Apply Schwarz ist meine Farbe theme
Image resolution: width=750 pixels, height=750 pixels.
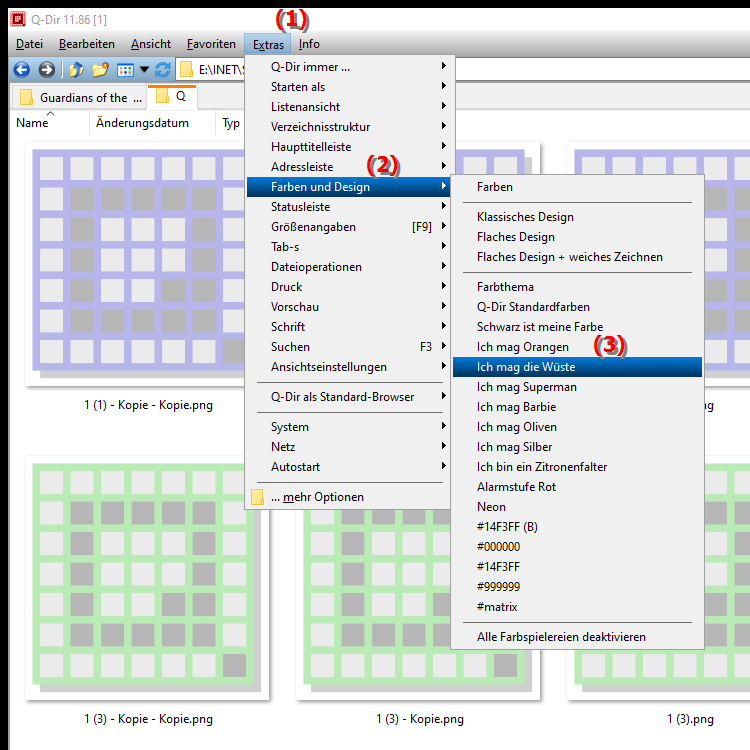point(577,327)
